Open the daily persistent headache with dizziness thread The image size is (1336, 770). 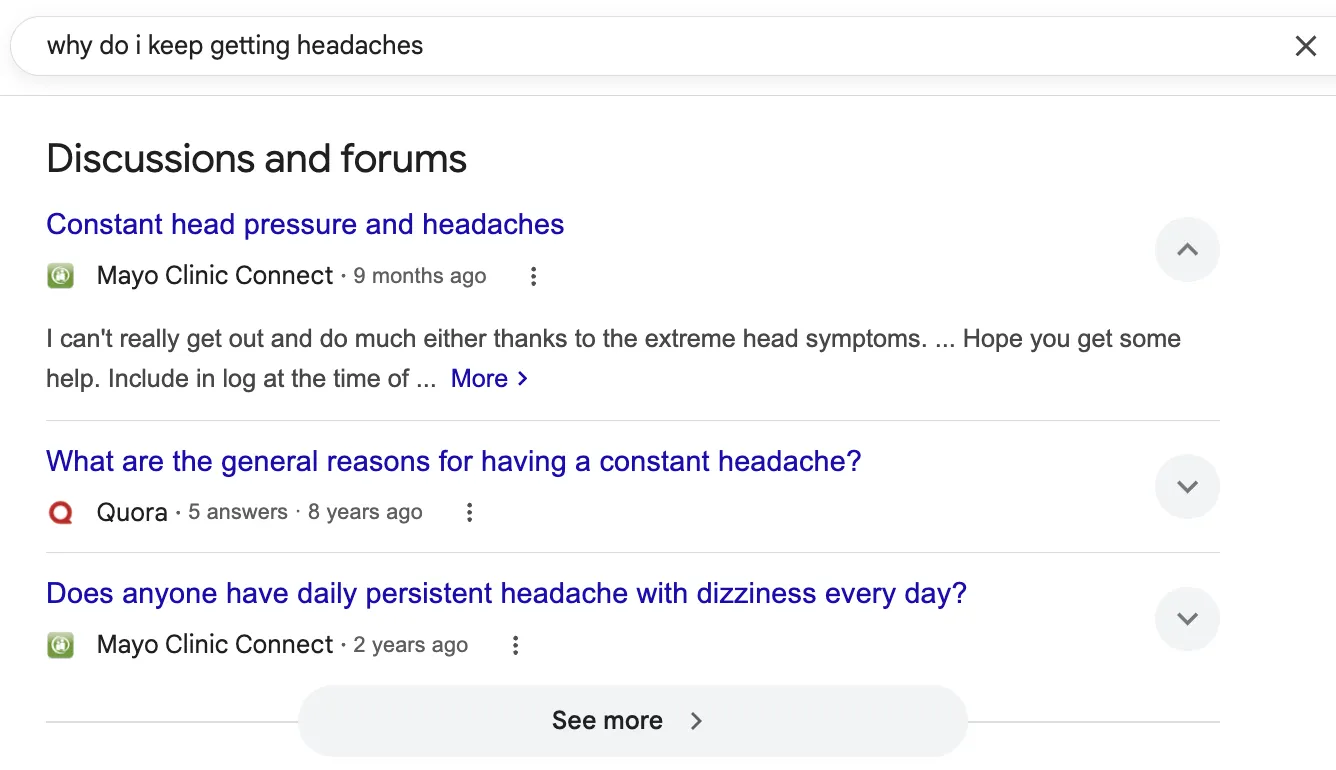(x=506, y=593)
